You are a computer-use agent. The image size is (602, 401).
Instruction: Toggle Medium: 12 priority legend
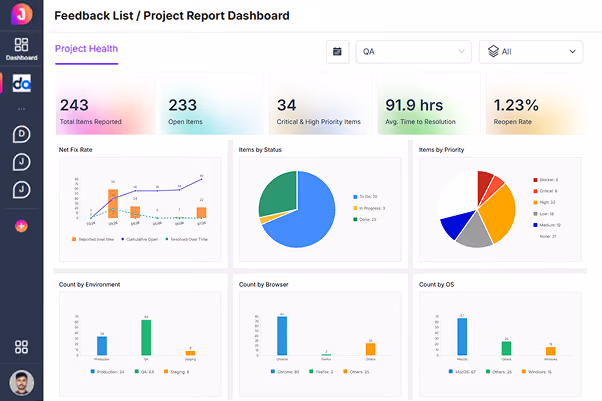coord(547,225)
